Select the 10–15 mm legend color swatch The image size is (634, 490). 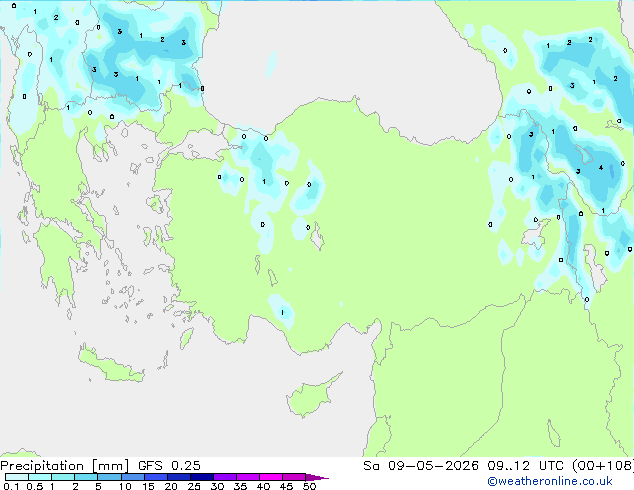click(x=133, y=477)
